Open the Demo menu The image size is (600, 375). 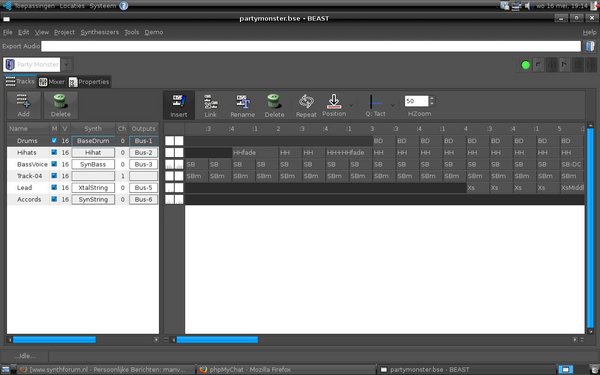point(154,32)
